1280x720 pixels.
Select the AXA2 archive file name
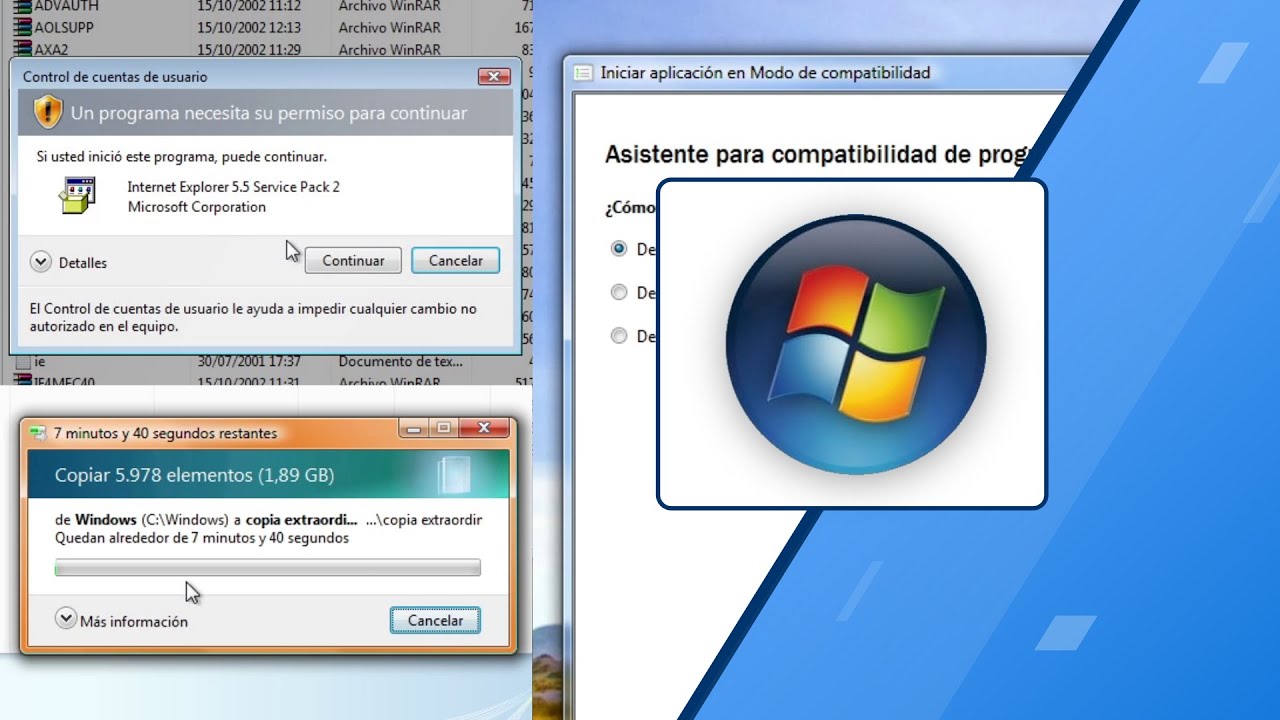(51, 49)
